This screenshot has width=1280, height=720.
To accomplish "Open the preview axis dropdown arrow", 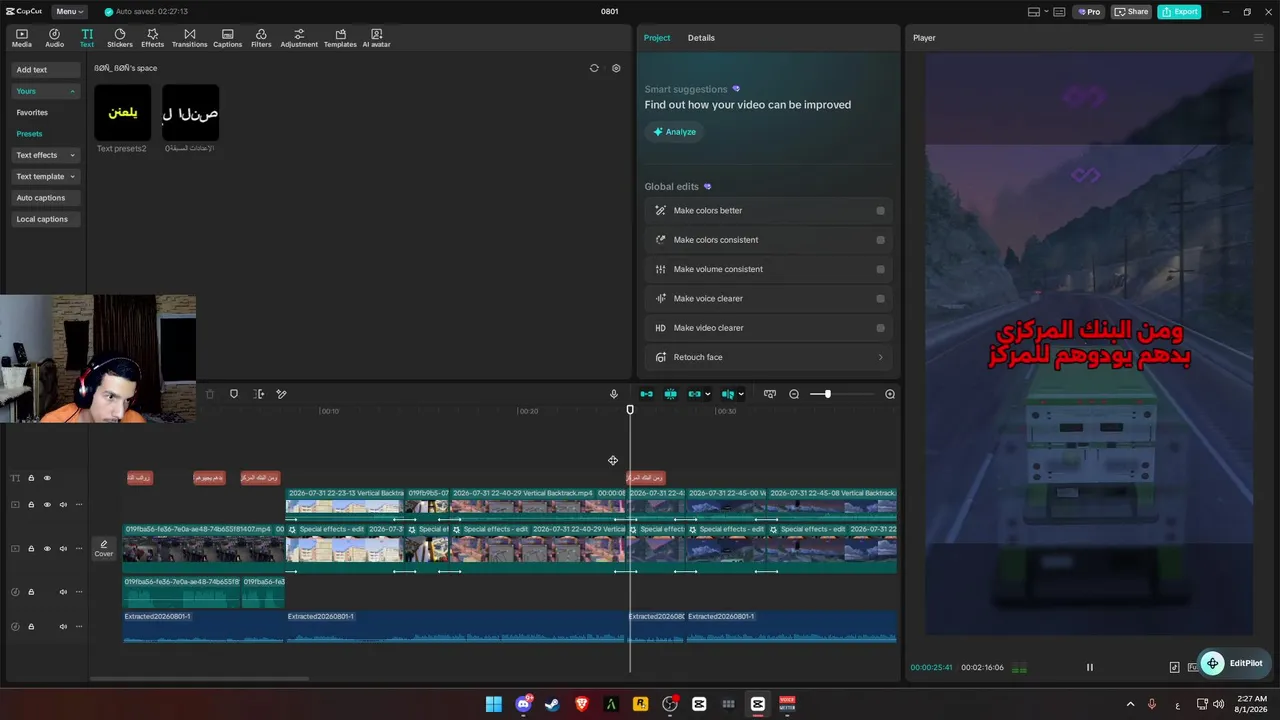I will (741, 394).
